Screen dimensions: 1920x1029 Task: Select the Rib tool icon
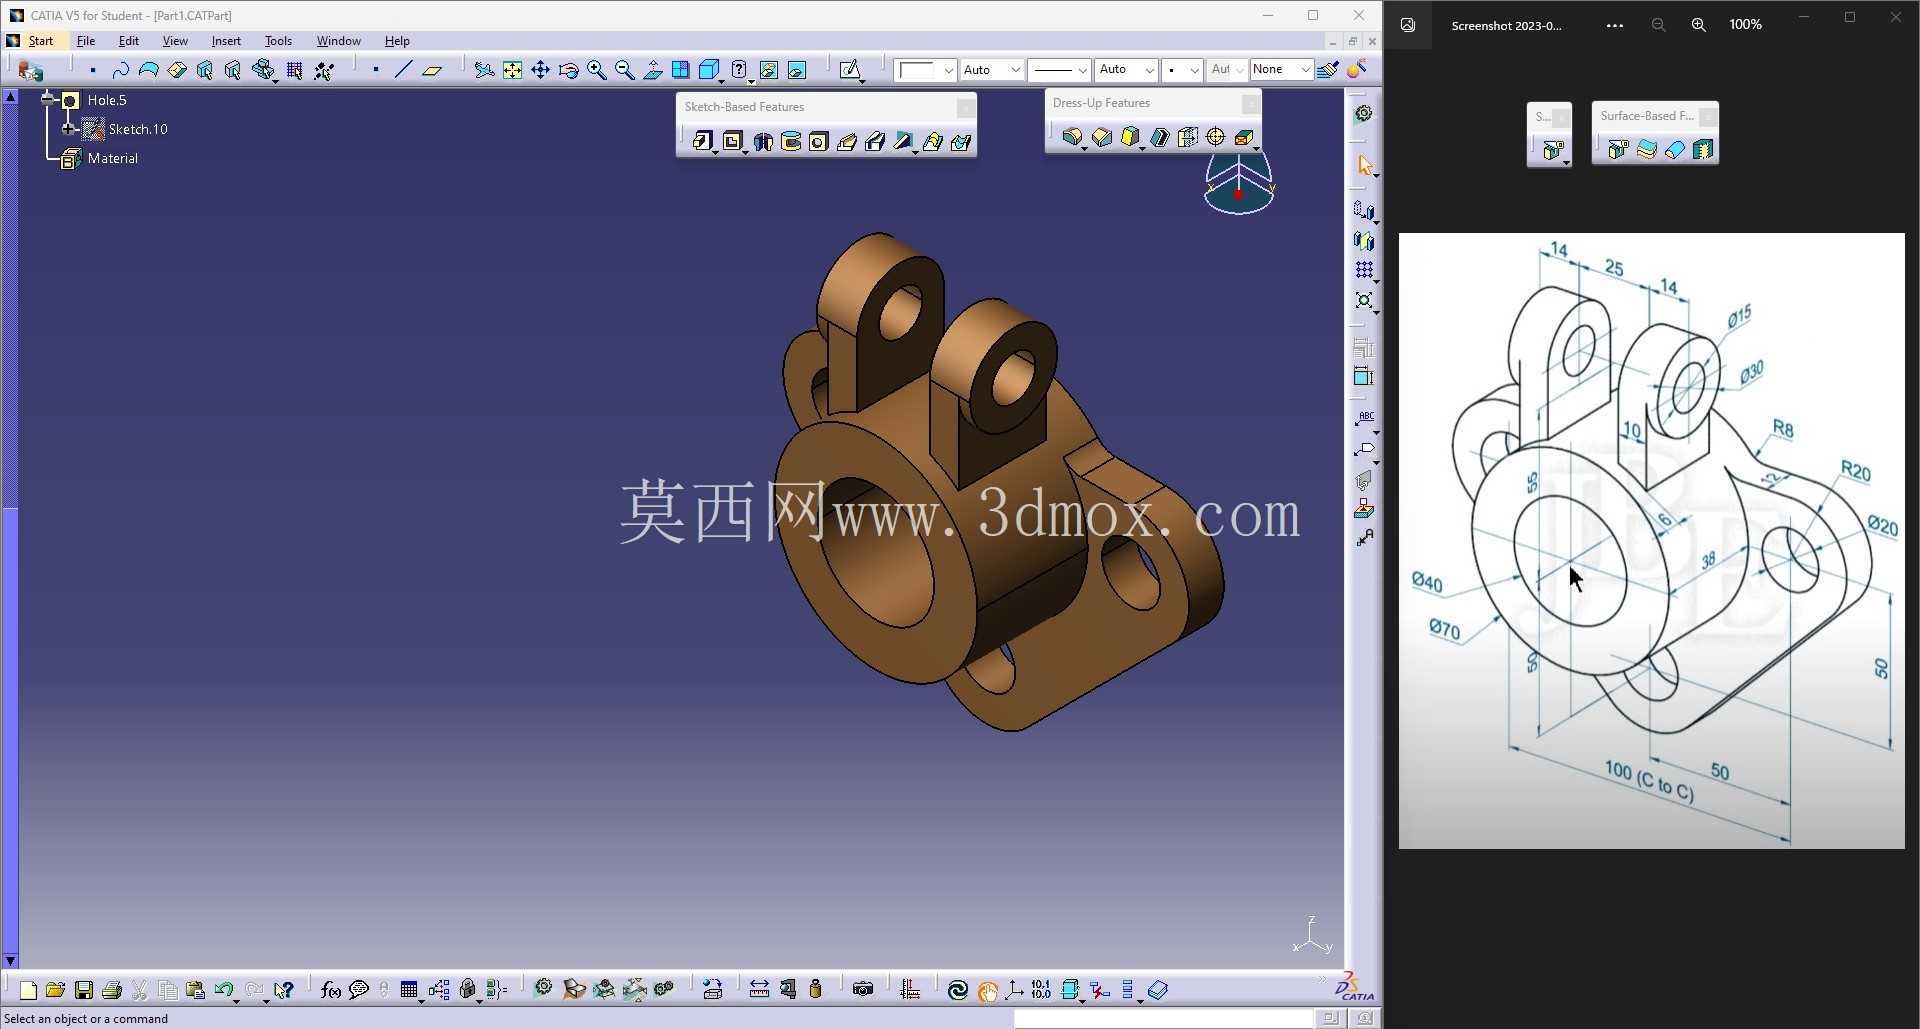tap(846, 141)
